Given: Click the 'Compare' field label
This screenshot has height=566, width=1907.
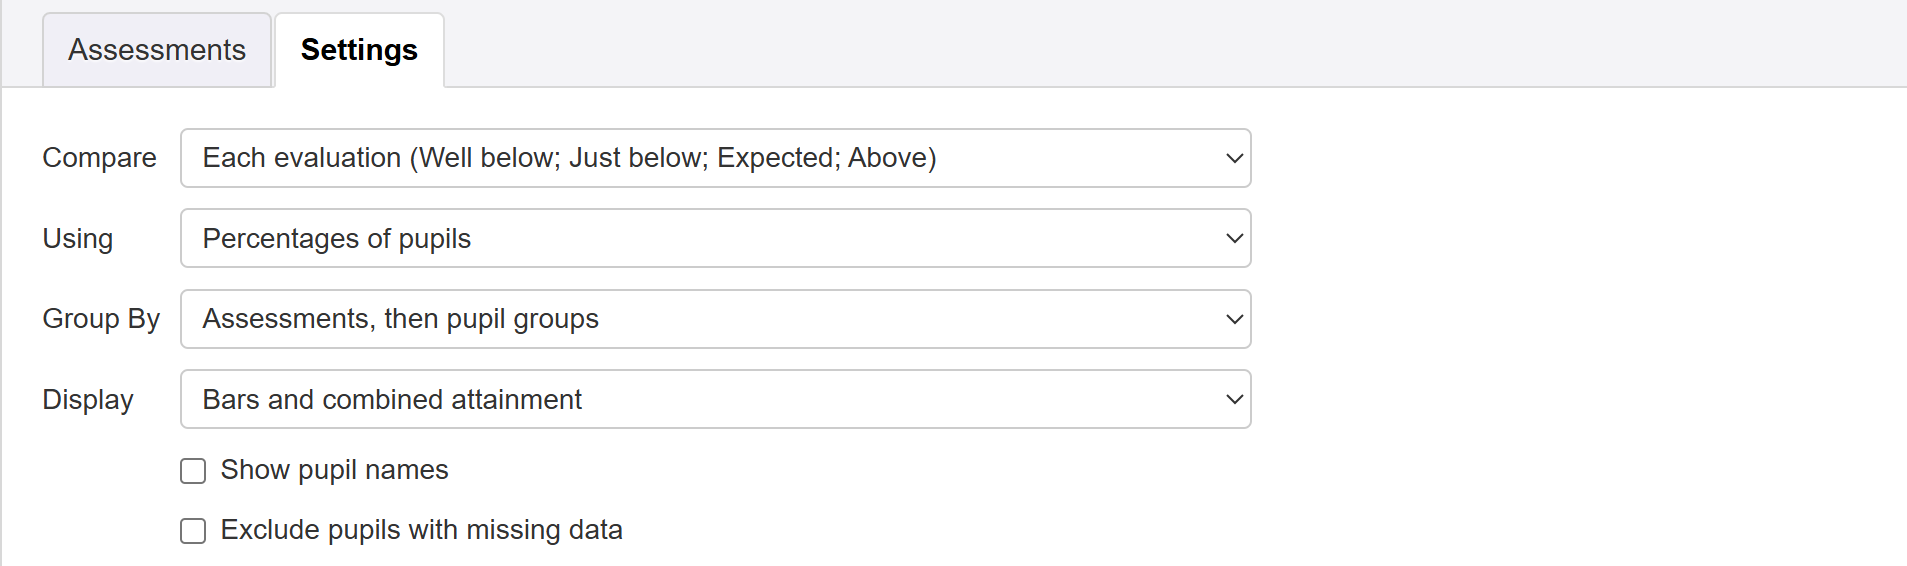Looking at the screenshot, I should pyautogui.click(x=99, y=158).
